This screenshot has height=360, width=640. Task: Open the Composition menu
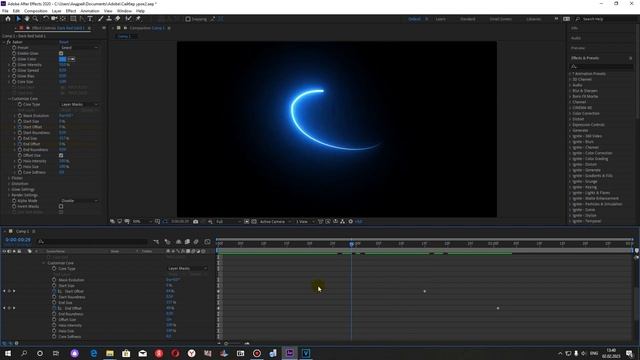[36, 11]
